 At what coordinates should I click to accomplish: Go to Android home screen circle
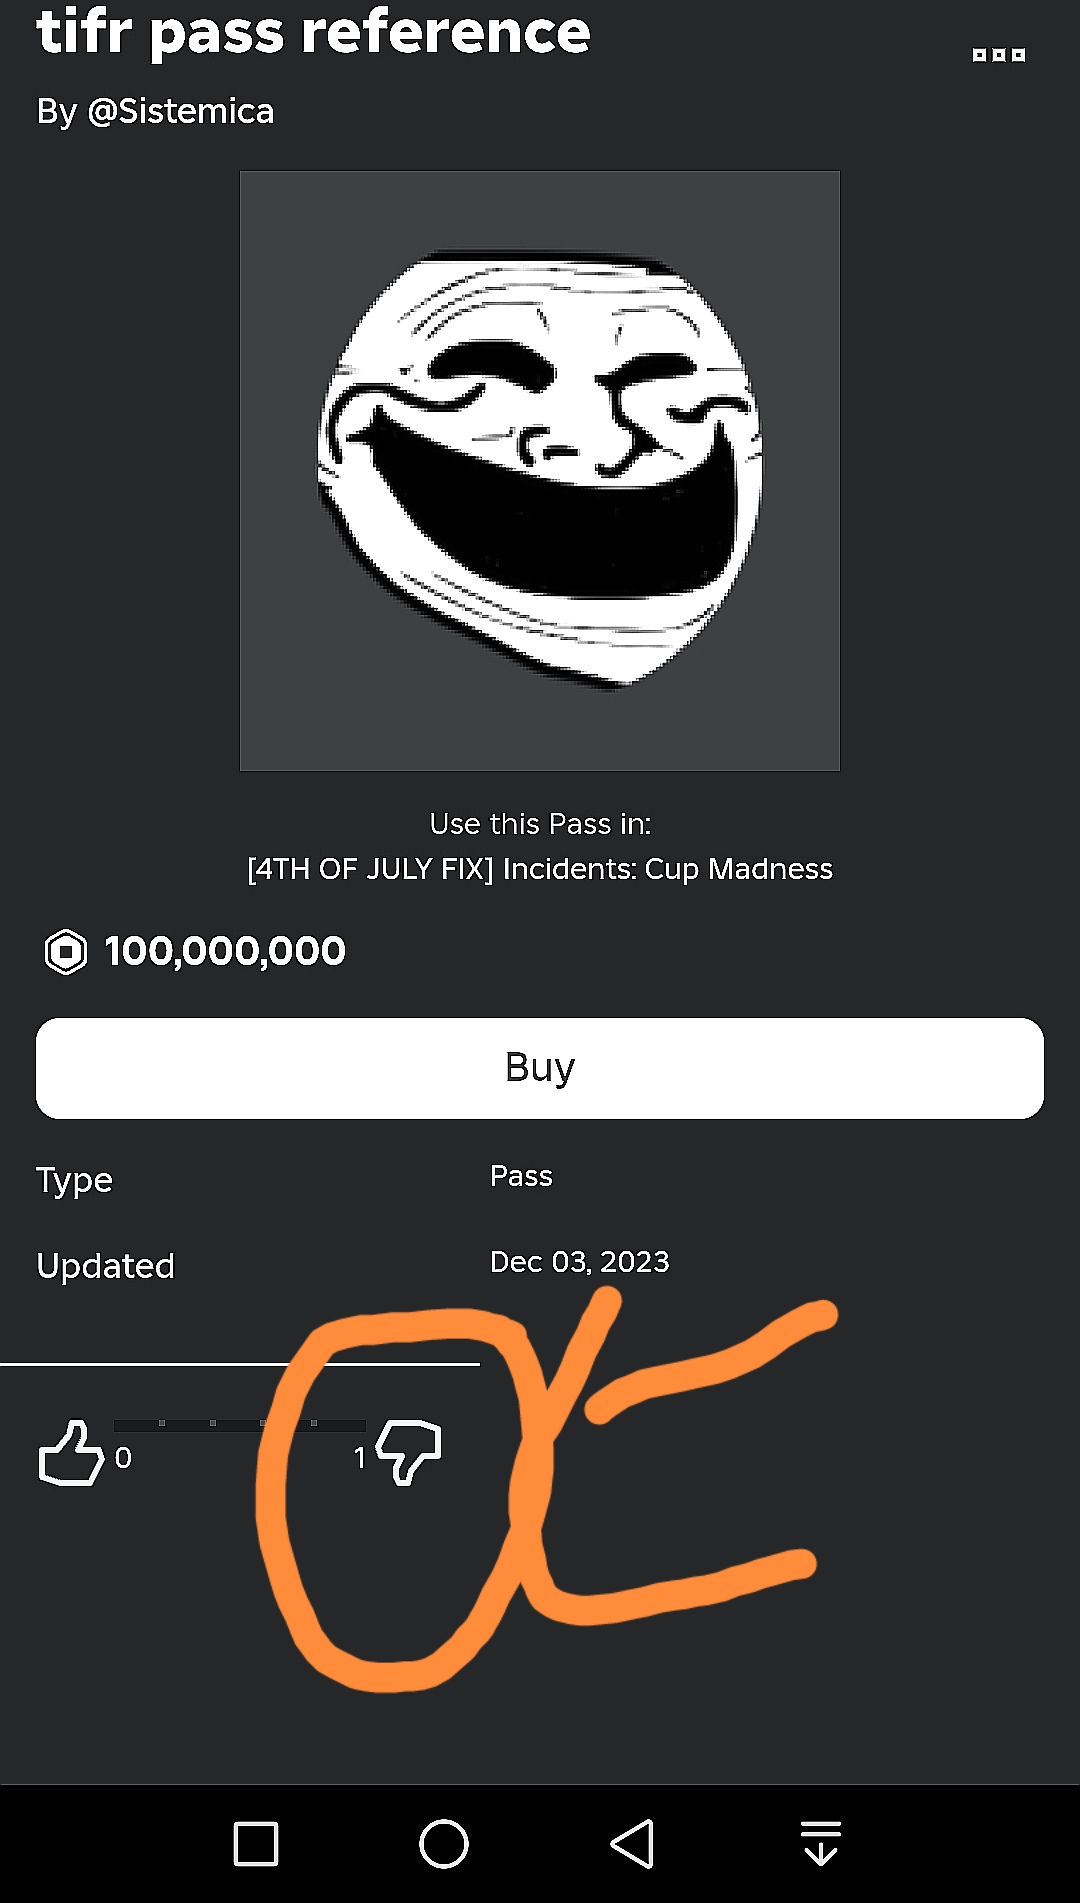(444, 1843)
